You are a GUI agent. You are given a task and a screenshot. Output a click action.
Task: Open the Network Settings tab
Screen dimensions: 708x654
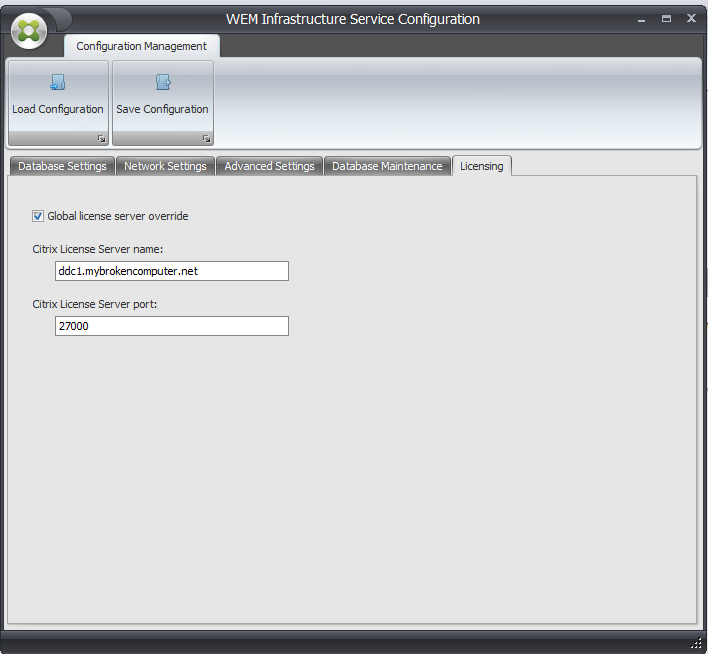[x=165, y=166]
